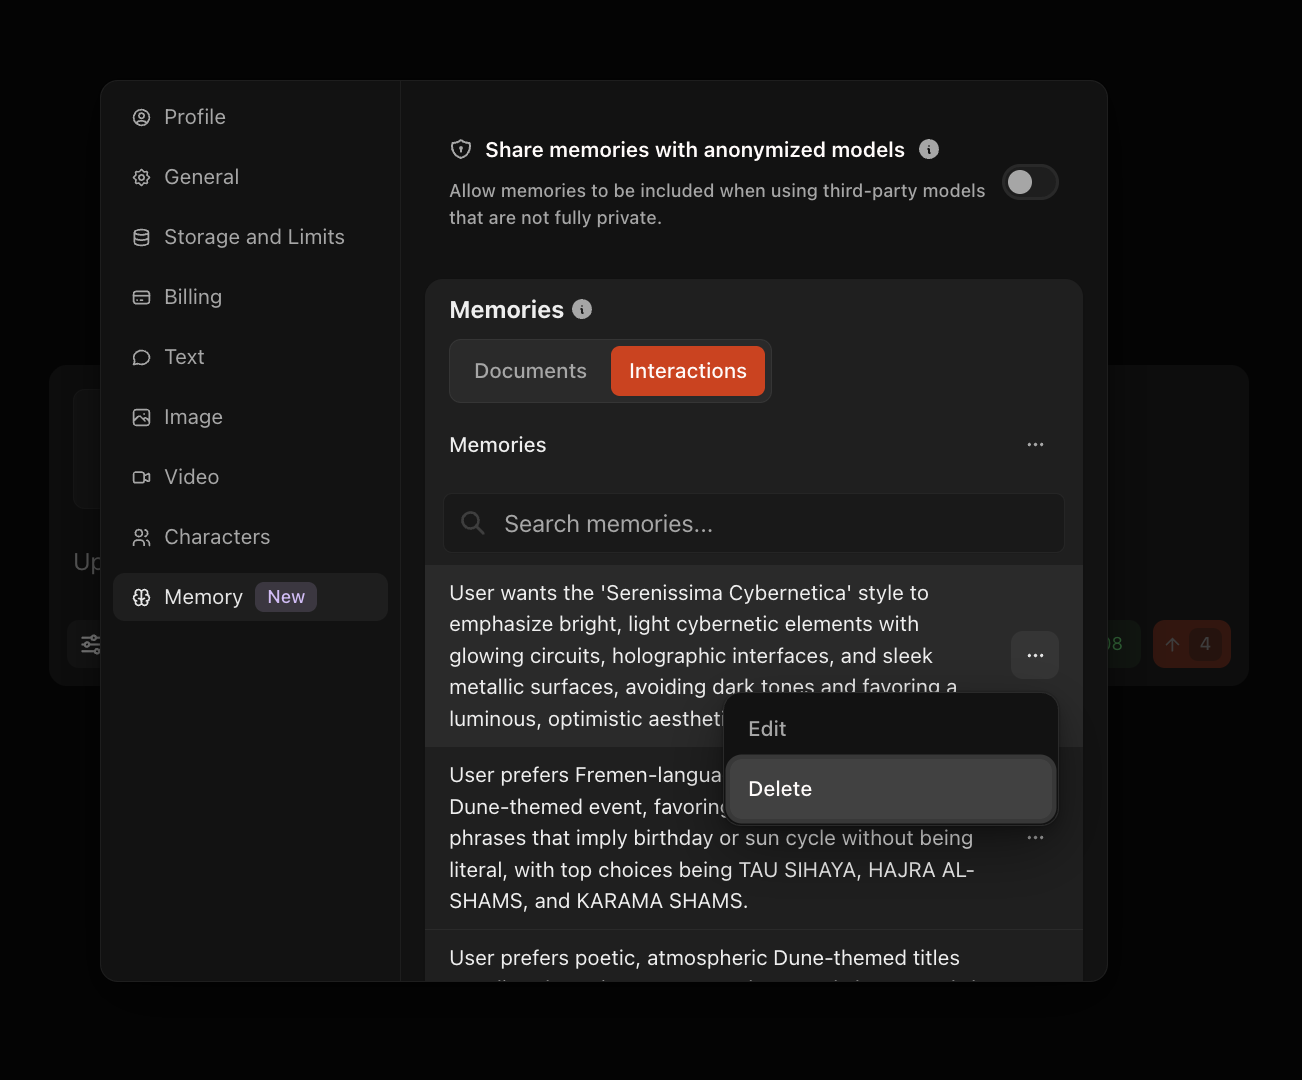Open options for the Fremen-language memory

click(1035, 838)
